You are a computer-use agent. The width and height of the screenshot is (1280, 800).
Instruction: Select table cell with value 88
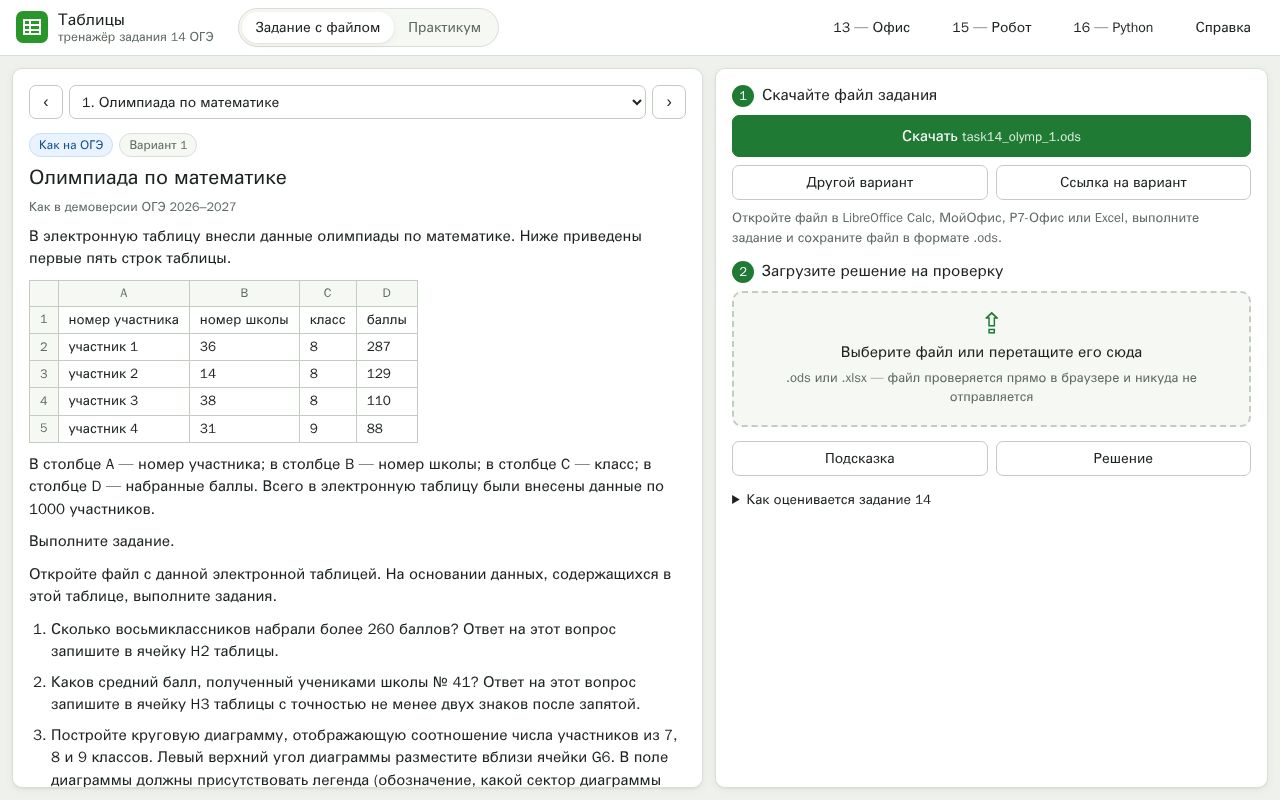pos(387,429)
